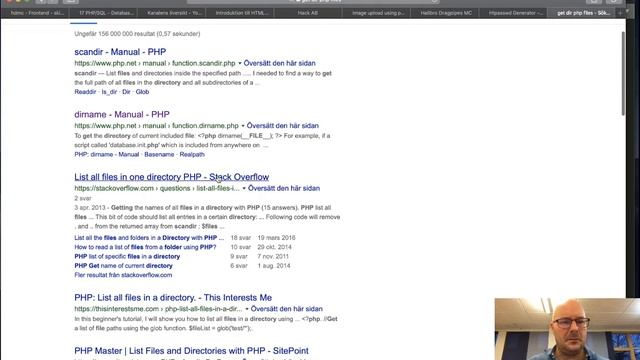Click the '18 svar' answer count
The height and width of the screenshot is (360, 640).
coord(240,238)
